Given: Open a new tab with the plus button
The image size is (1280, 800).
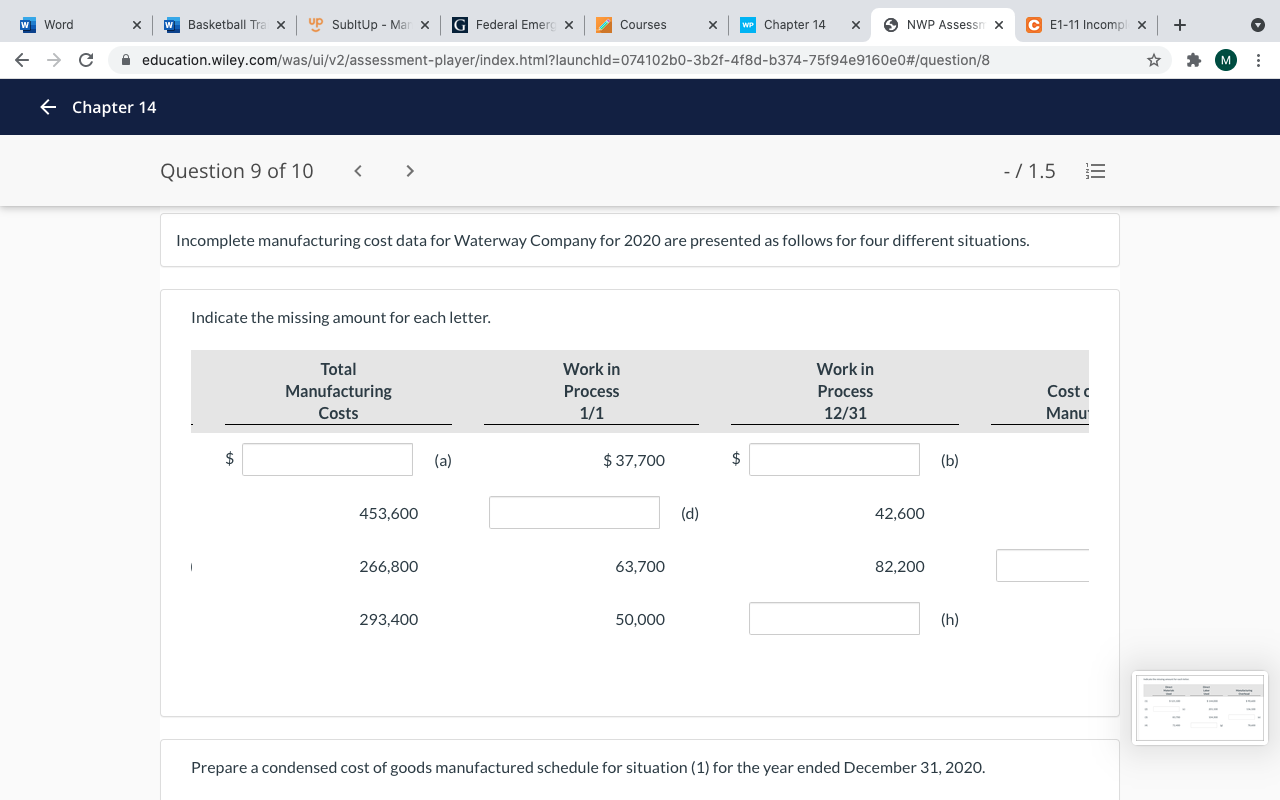Looking at the screenshot, I should pos(1180,24).
